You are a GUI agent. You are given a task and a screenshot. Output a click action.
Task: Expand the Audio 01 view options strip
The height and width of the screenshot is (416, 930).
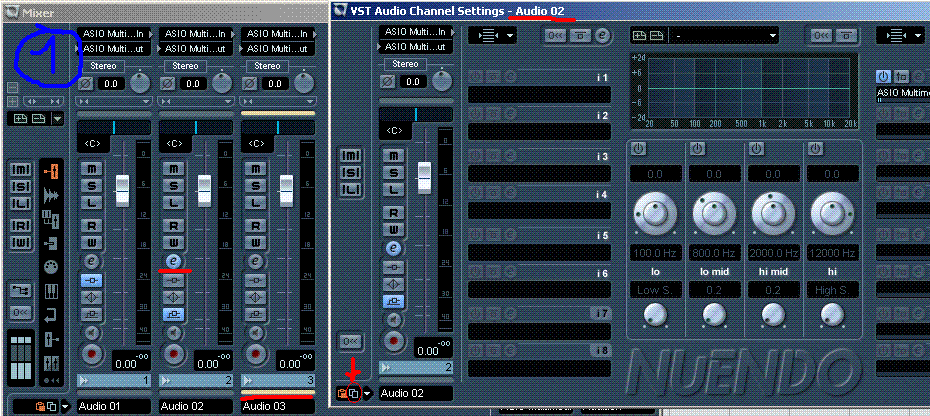[114, 101]
